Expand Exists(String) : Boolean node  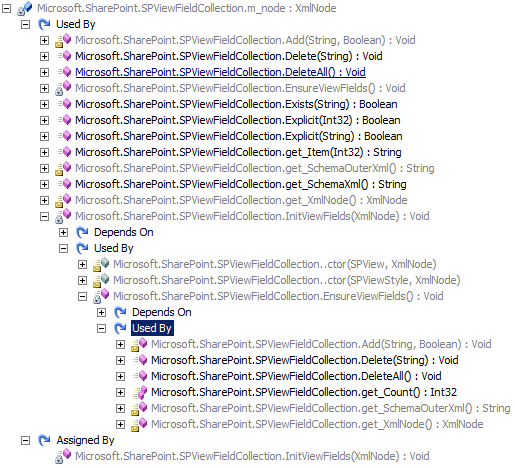pos(44,104)
